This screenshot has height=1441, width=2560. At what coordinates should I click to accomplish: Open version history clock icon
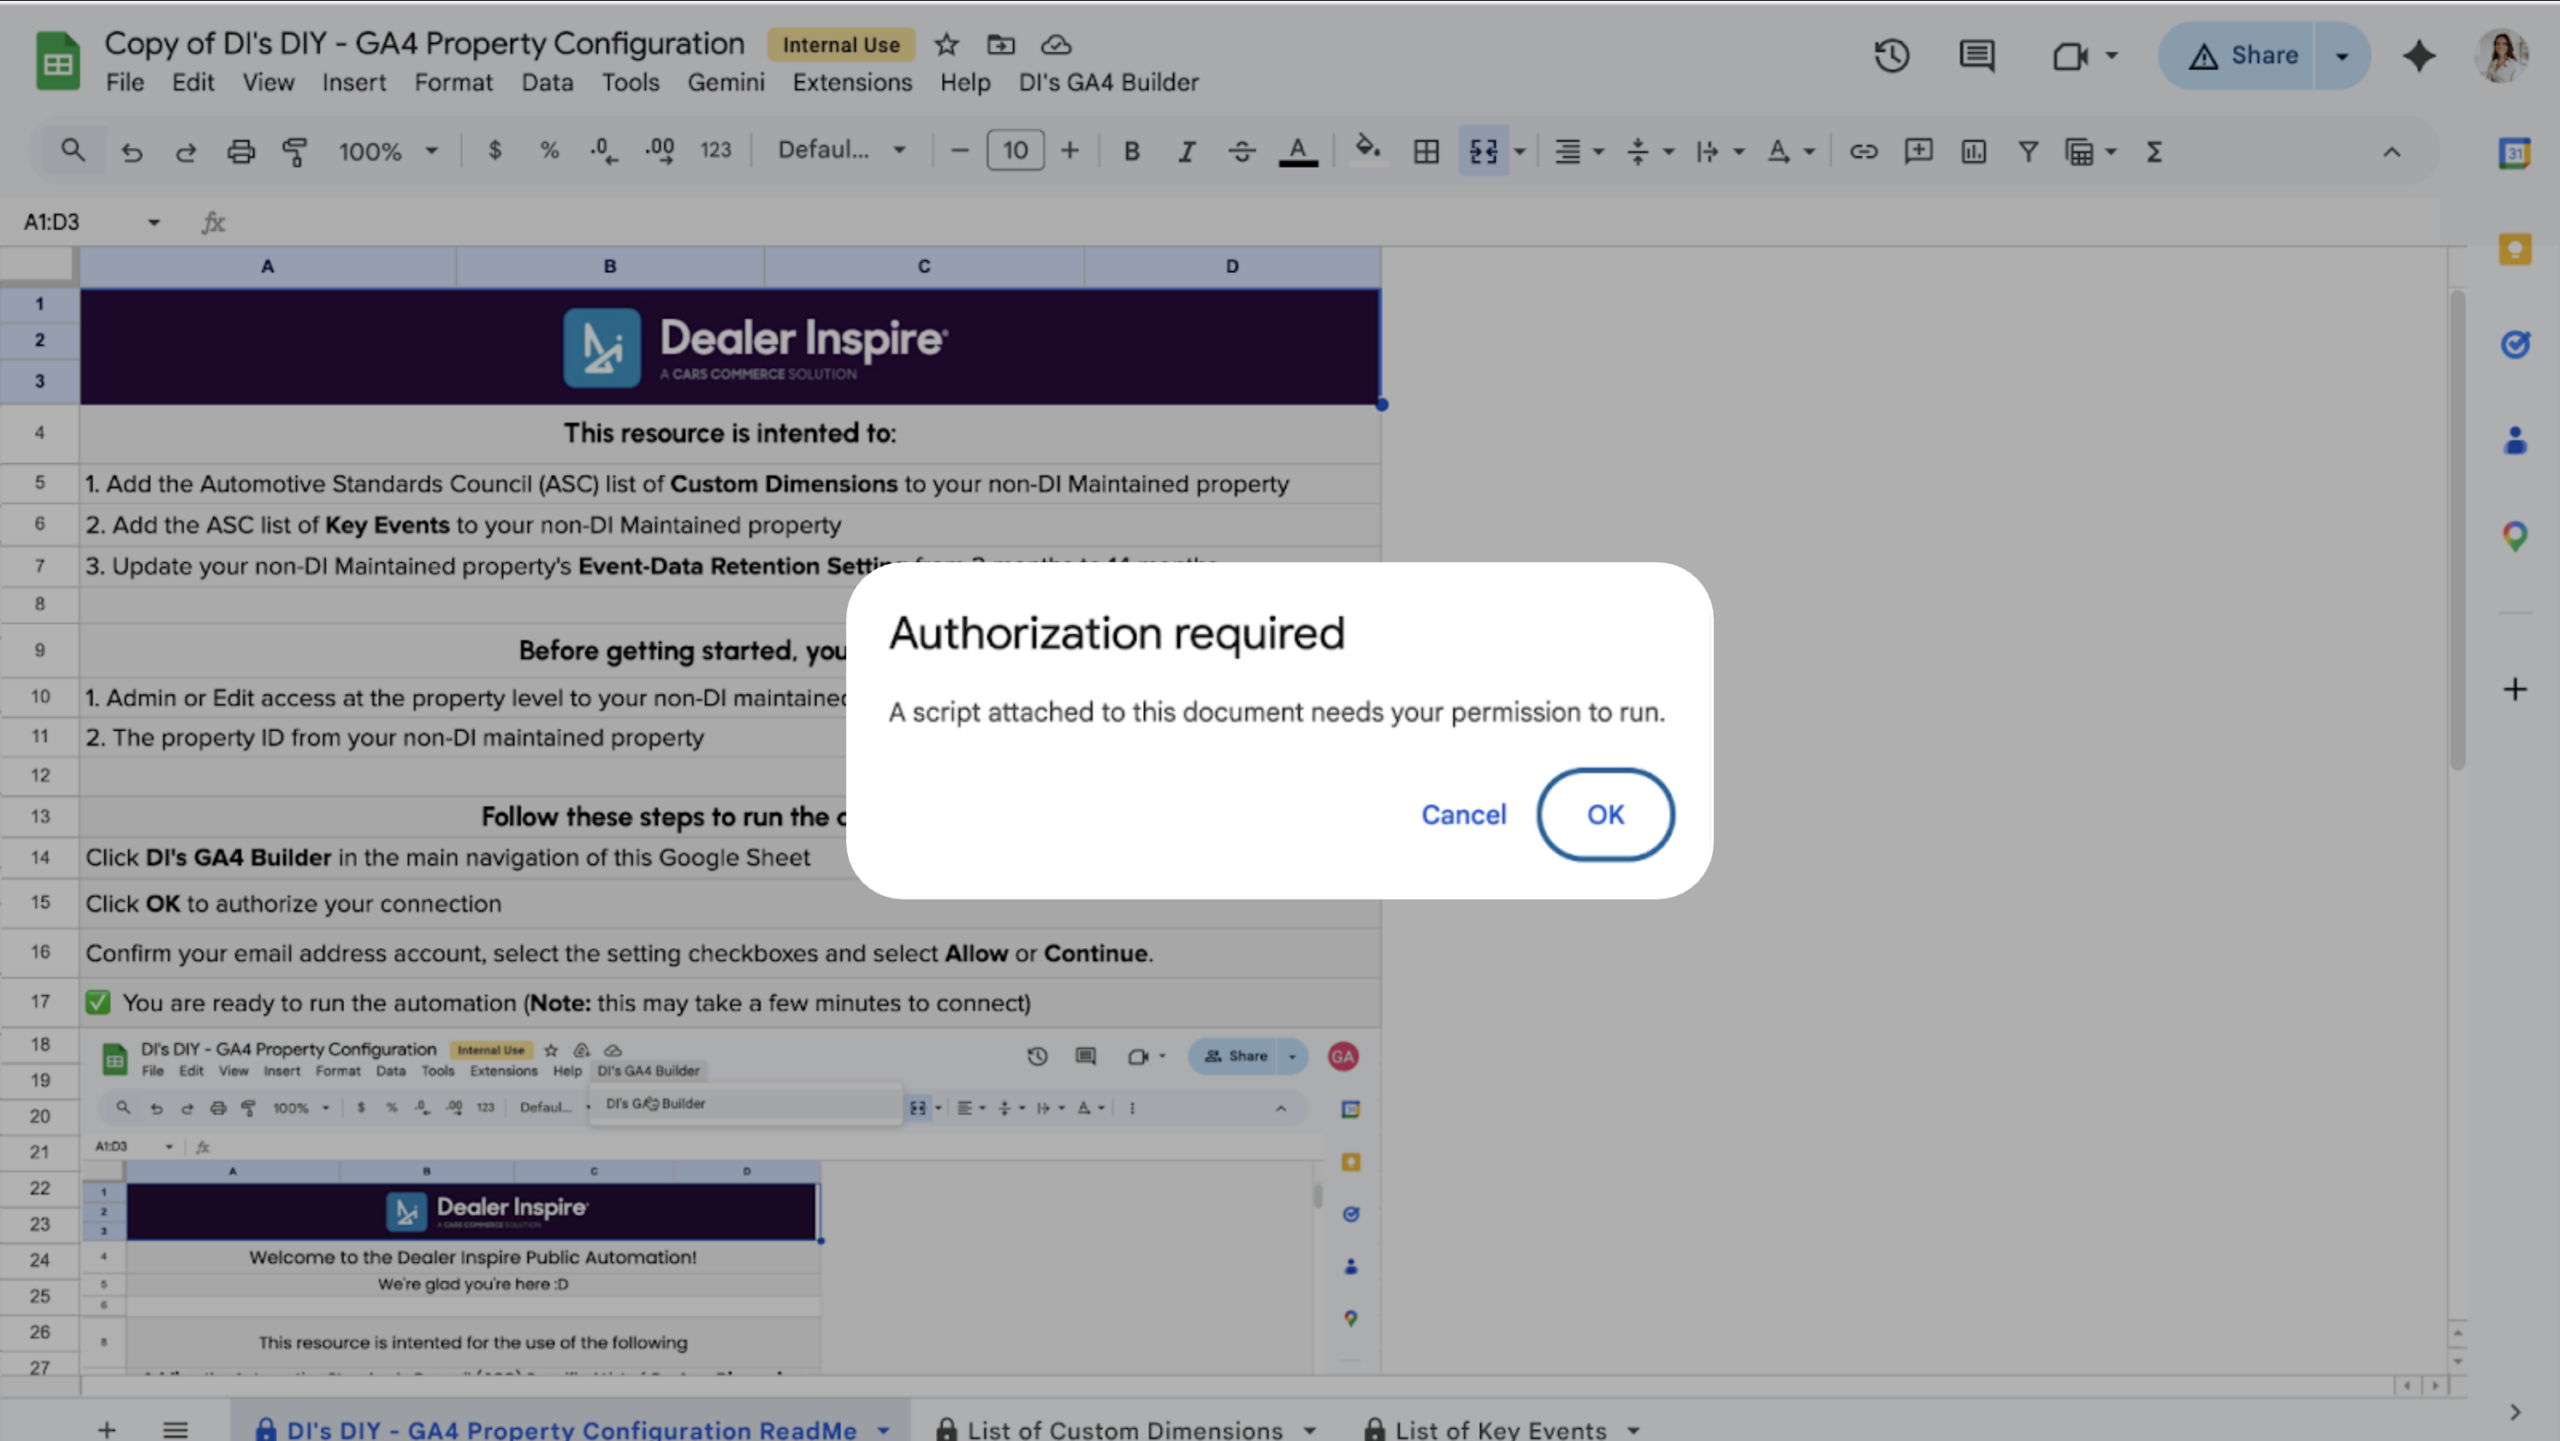pos(1891,55)
